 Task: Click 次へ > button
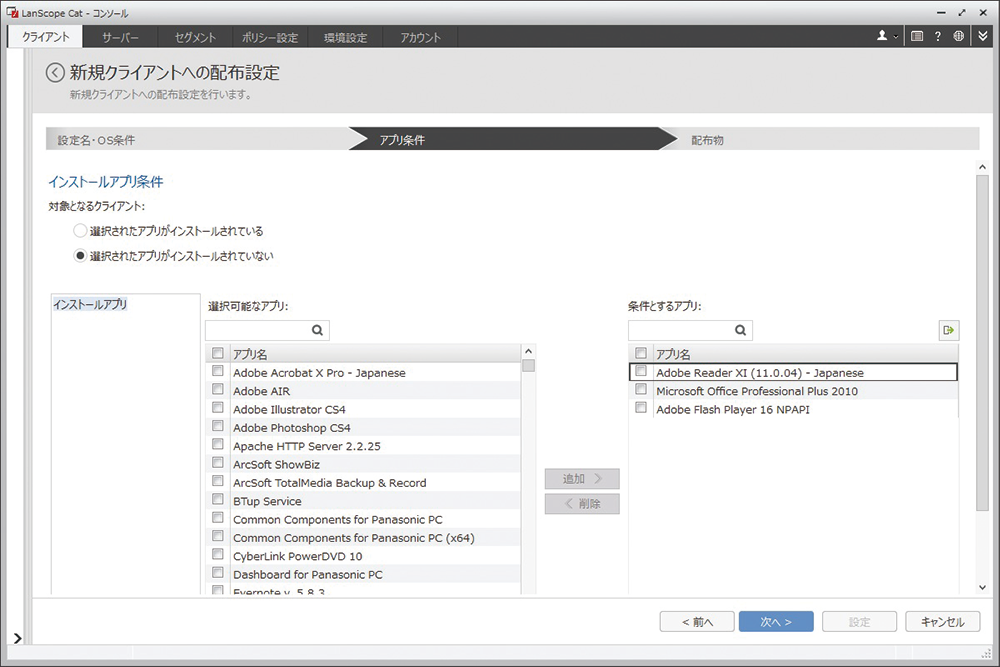(776, 622)
